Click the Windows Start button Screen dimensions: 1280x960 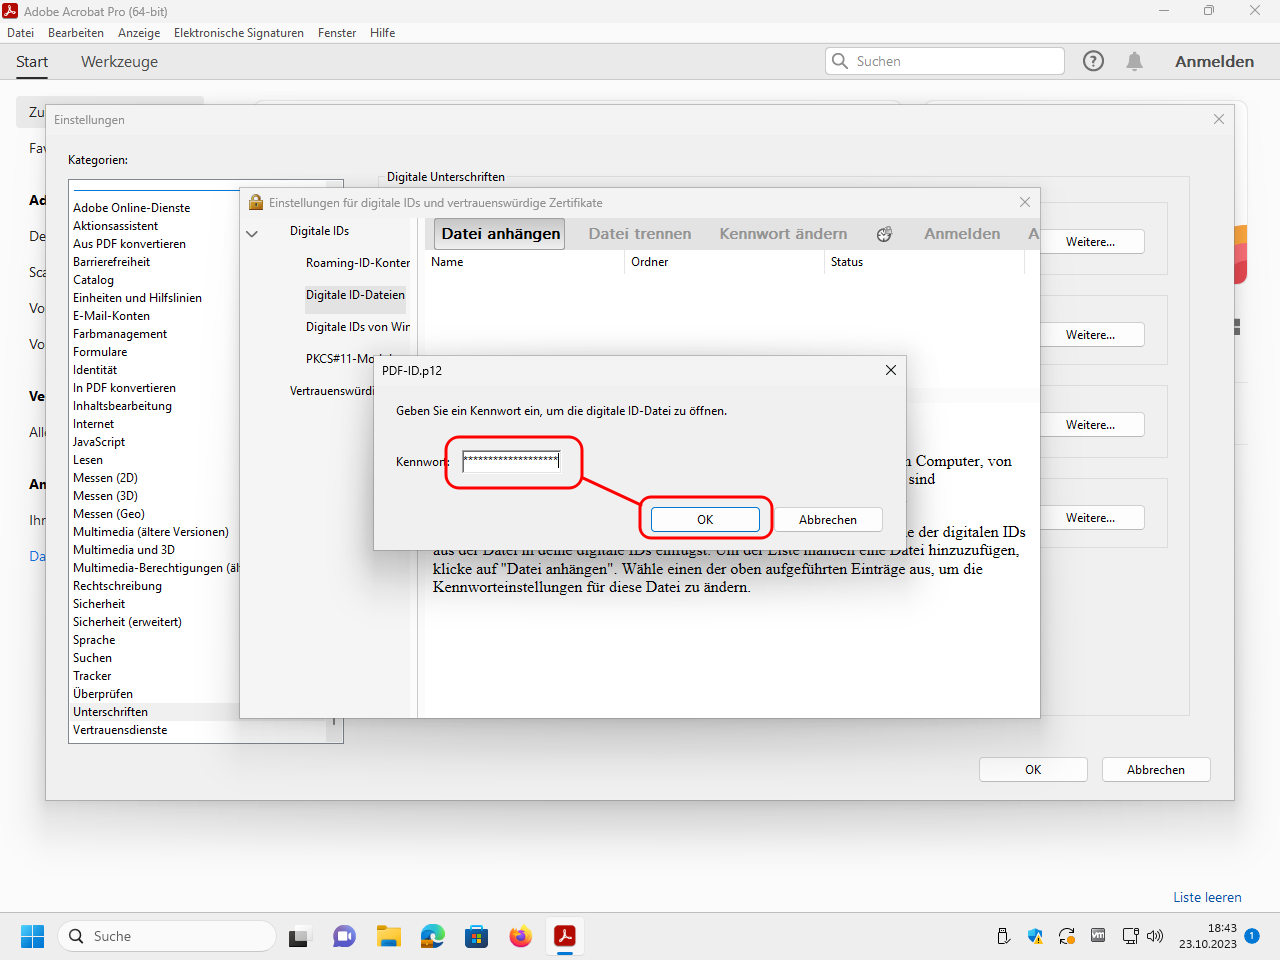(x=32, y=936)
